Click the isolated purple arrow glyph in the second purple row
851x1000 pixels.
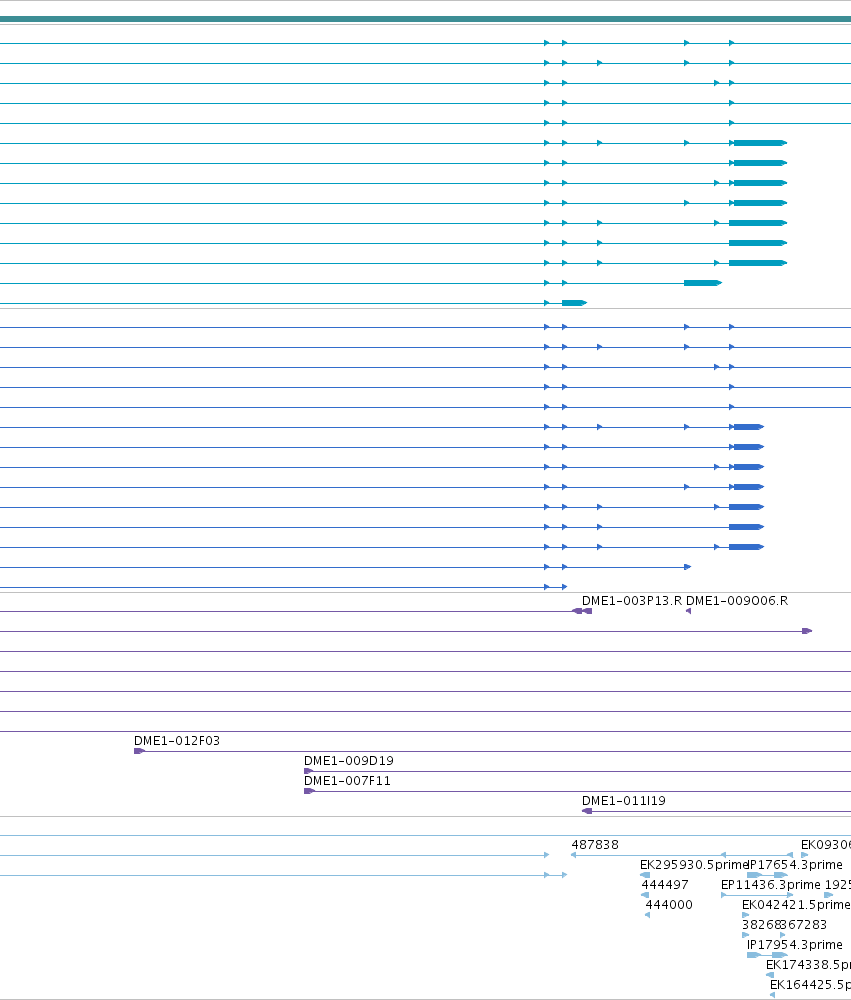[807, 631]
